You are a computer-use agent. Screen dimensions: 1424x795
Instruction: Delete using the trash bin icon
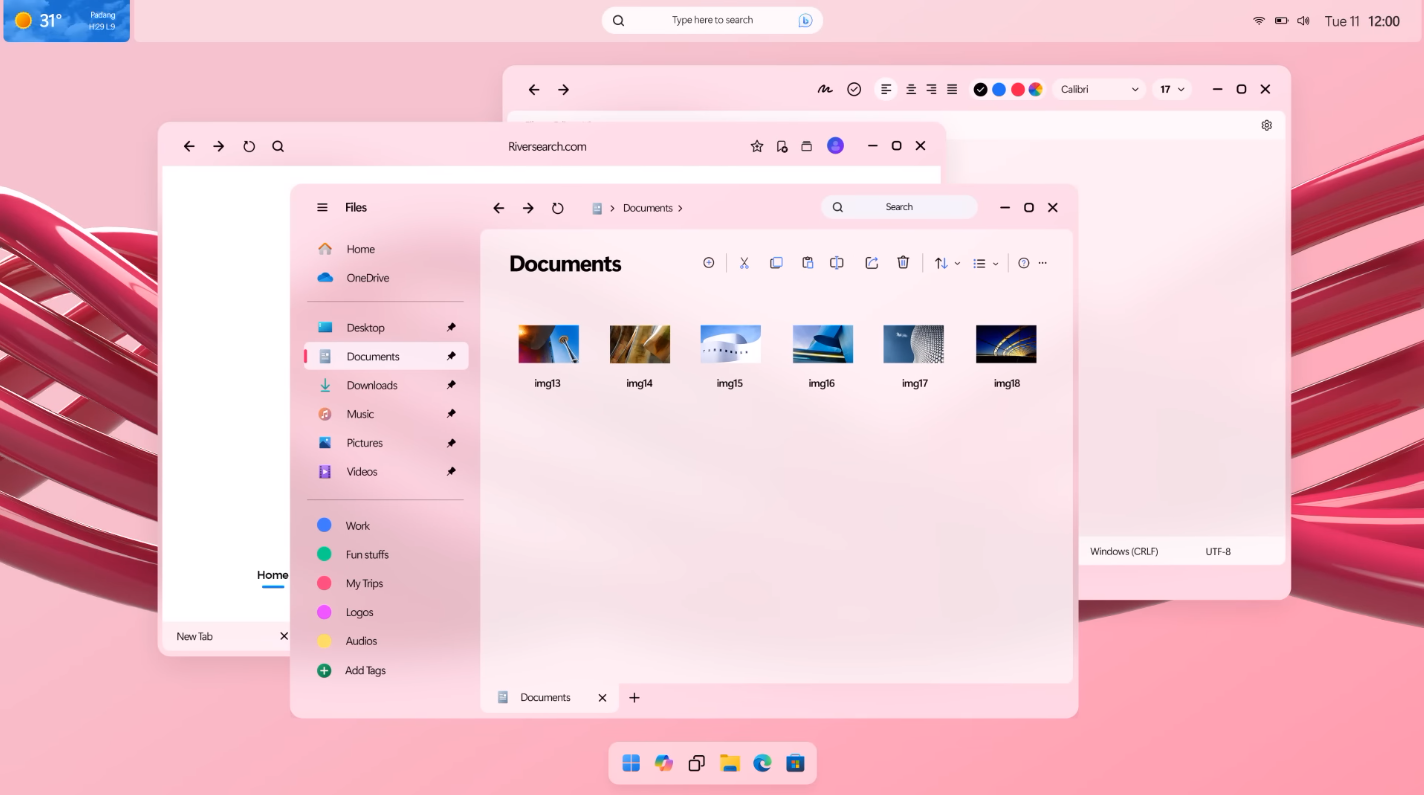pyautogui.click(x=903, y=263)
